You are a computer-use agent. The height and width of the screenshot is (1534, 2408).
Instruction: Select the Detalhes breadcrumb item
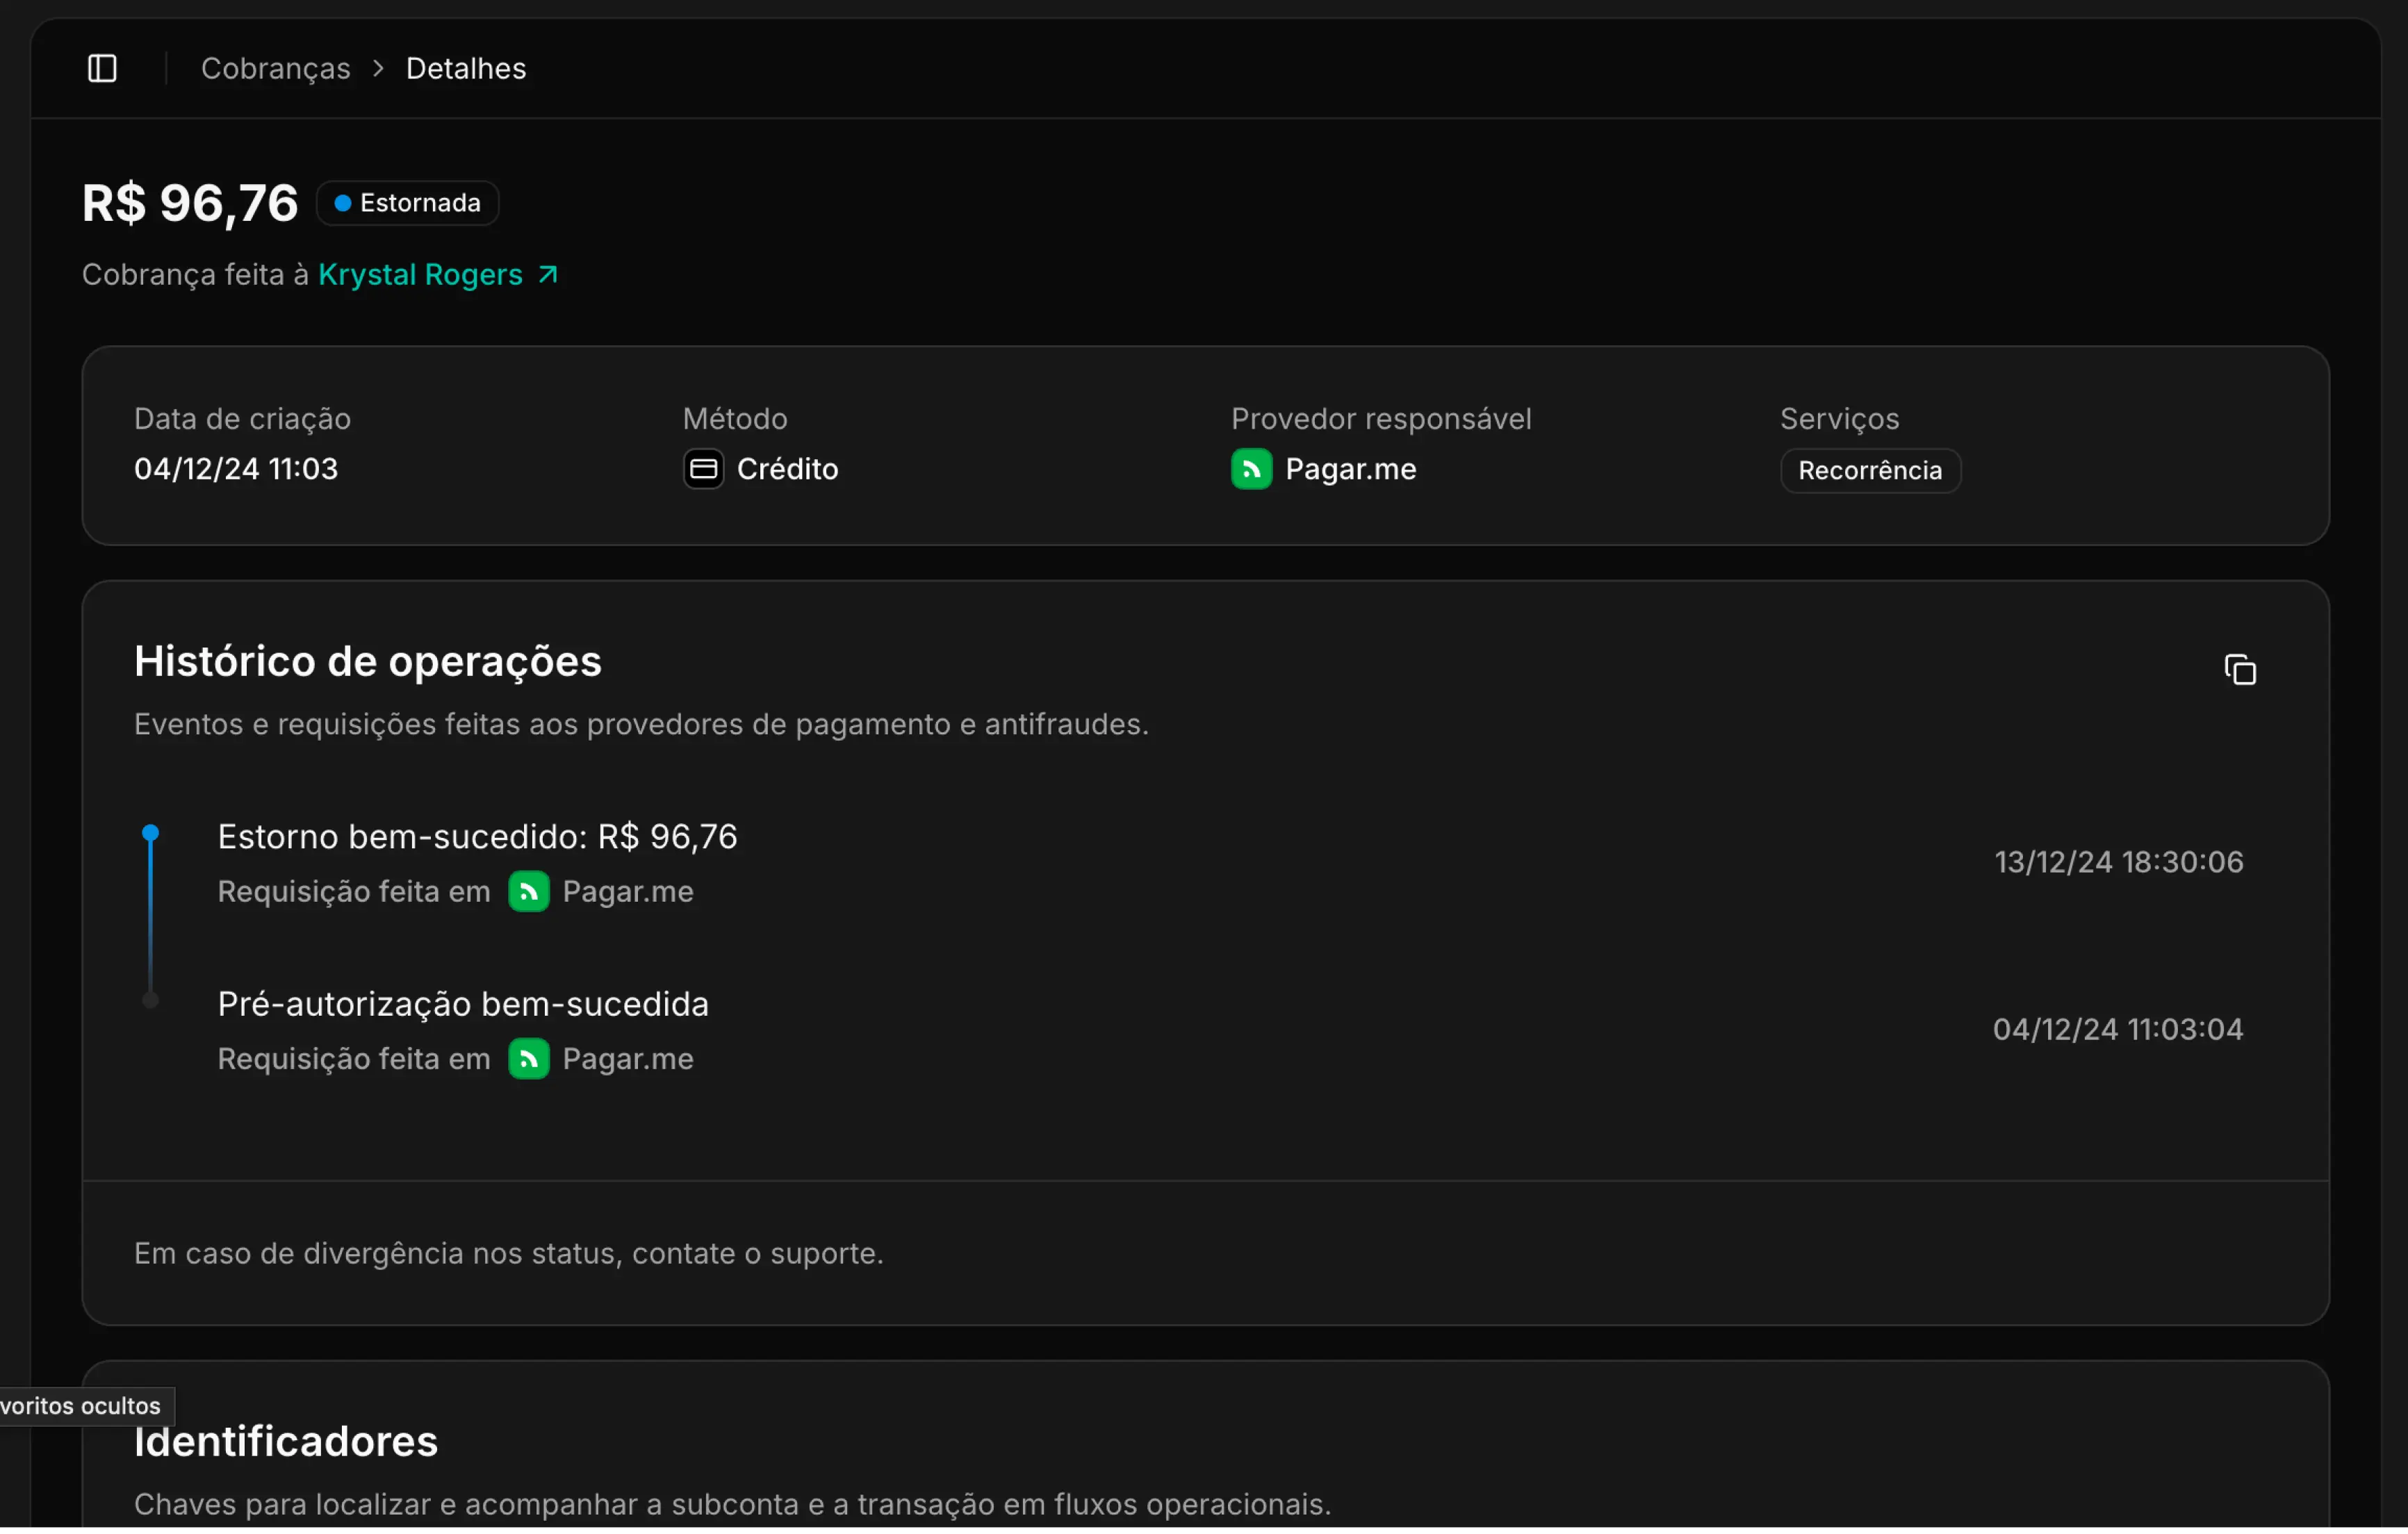466,68
